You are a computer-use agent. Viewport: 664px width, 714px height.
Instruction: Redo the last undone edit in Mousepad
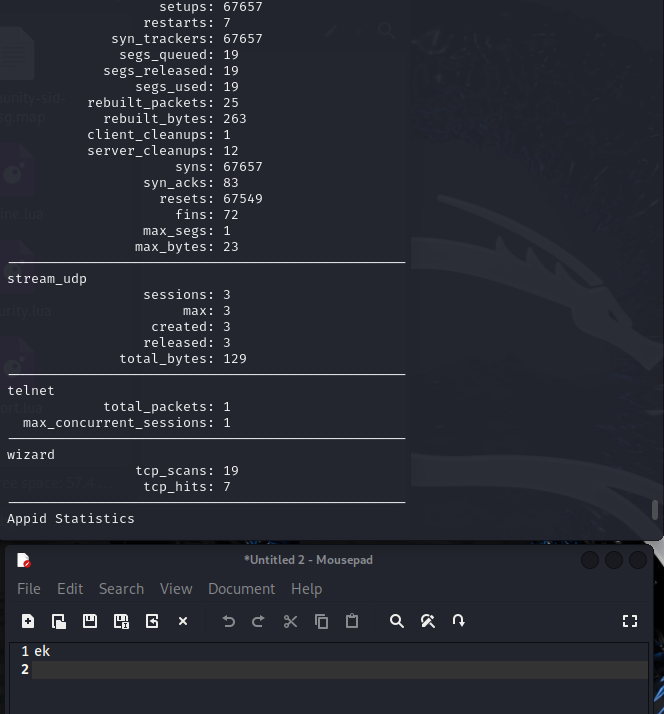259,621
